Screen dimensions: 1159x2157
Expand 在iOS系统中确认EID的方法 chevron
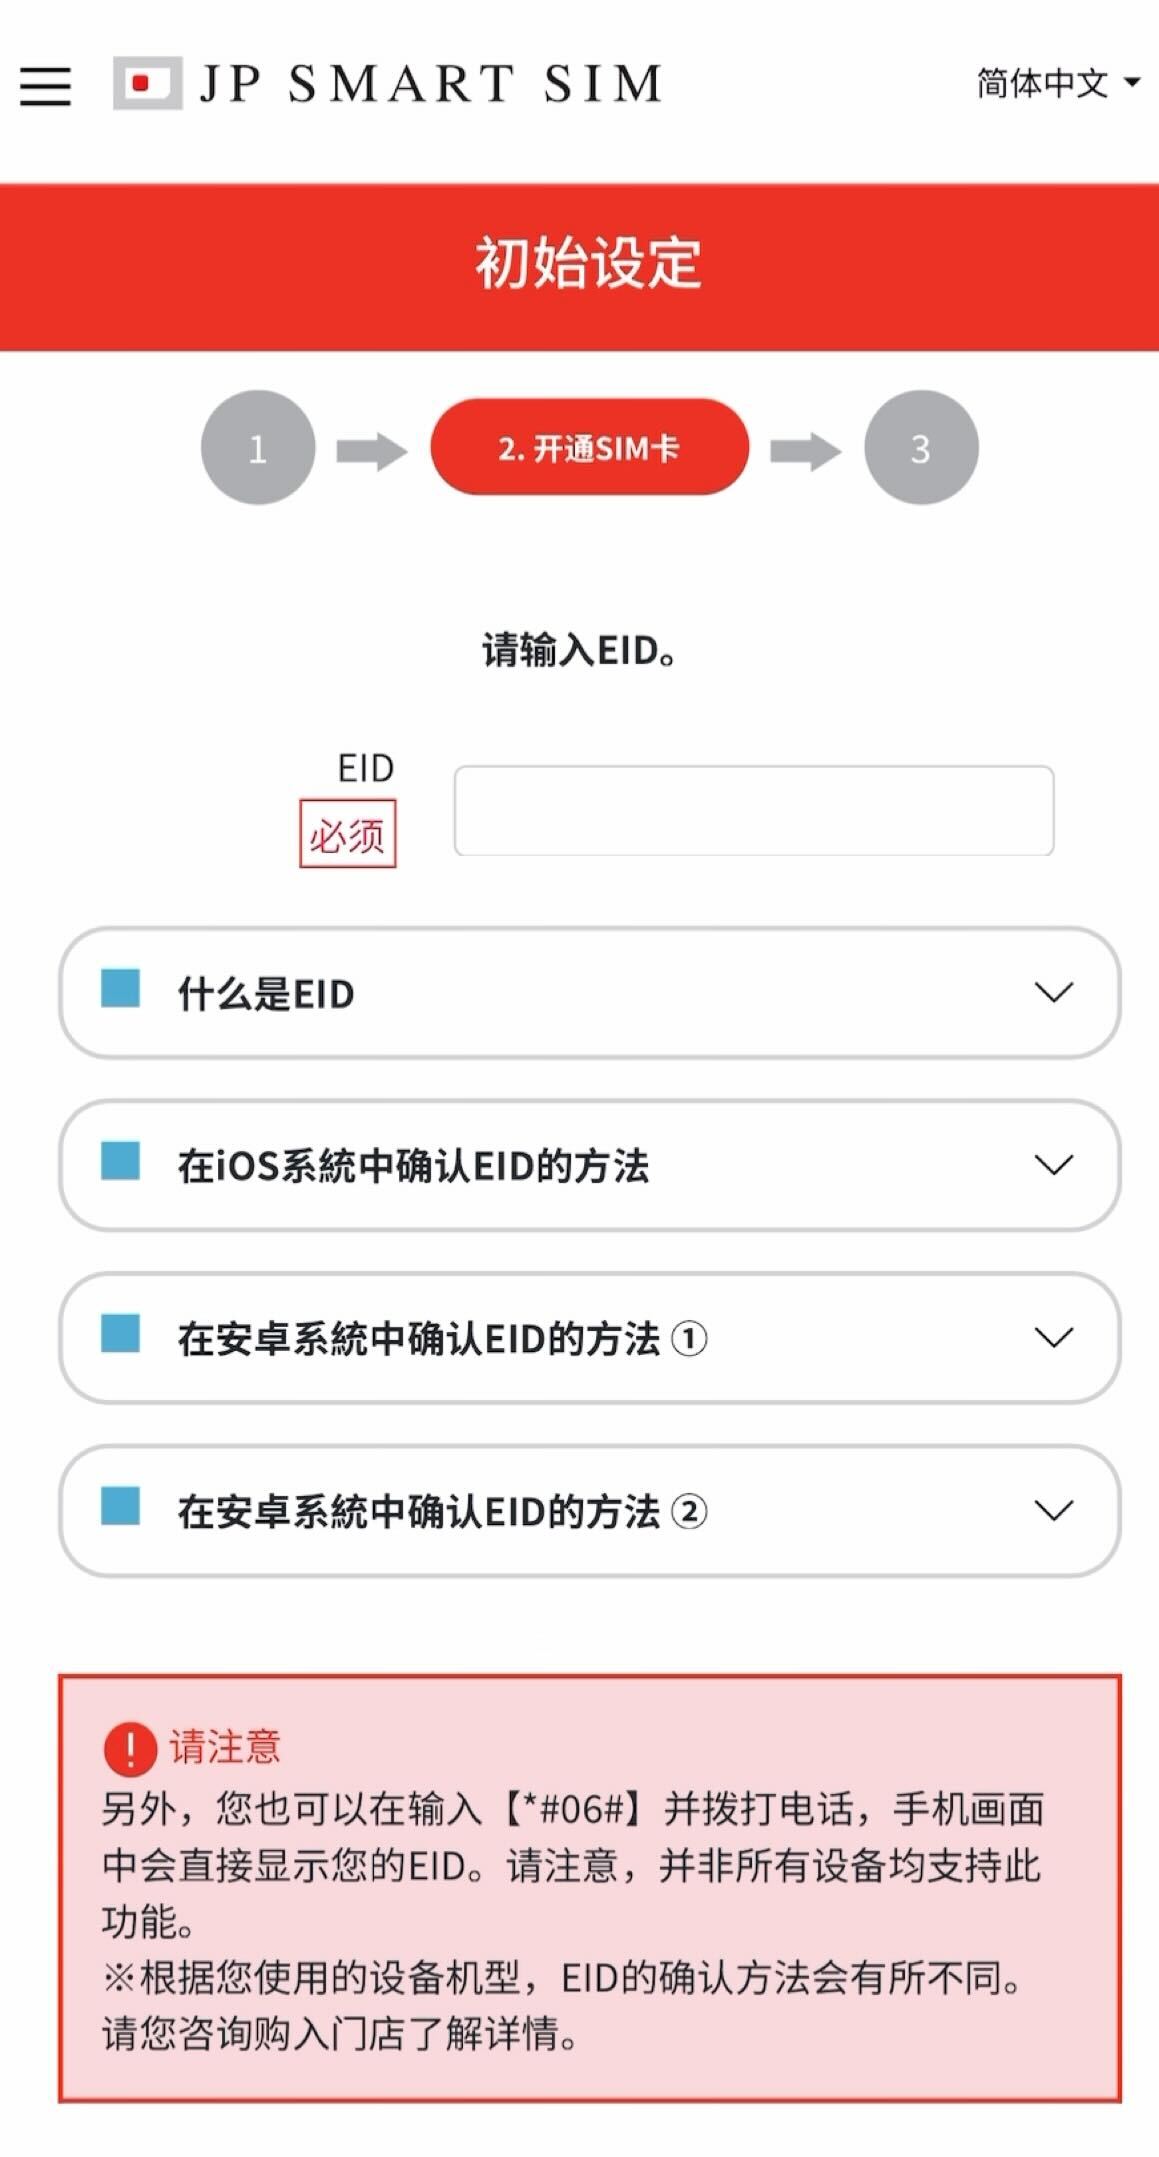(1054, 1165)
